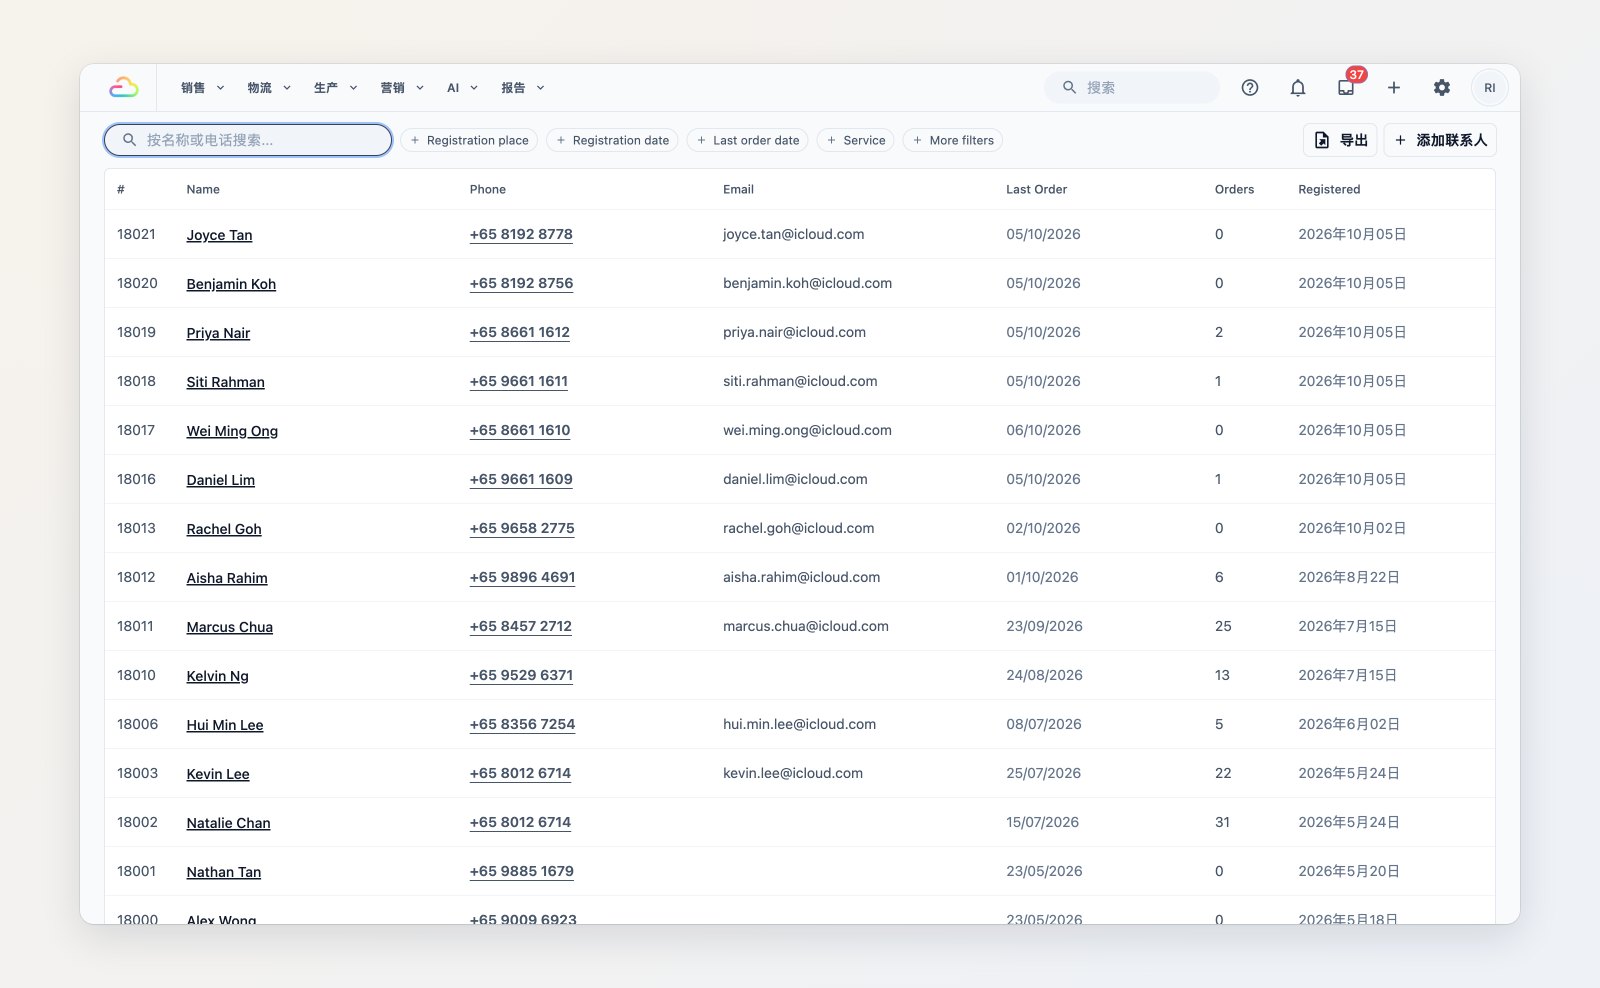Open the notifications bell
The image size is (1600, 988).
click(1298, 88)
